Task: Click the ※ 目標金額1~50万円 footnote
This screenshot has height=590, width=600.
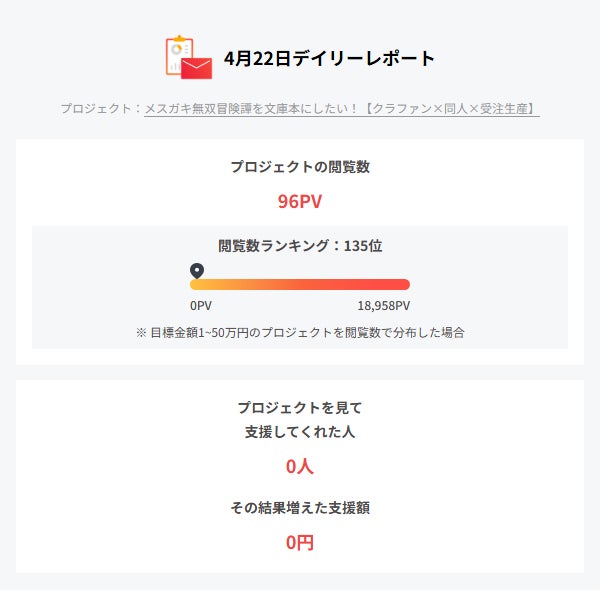Action: point(300,332)
